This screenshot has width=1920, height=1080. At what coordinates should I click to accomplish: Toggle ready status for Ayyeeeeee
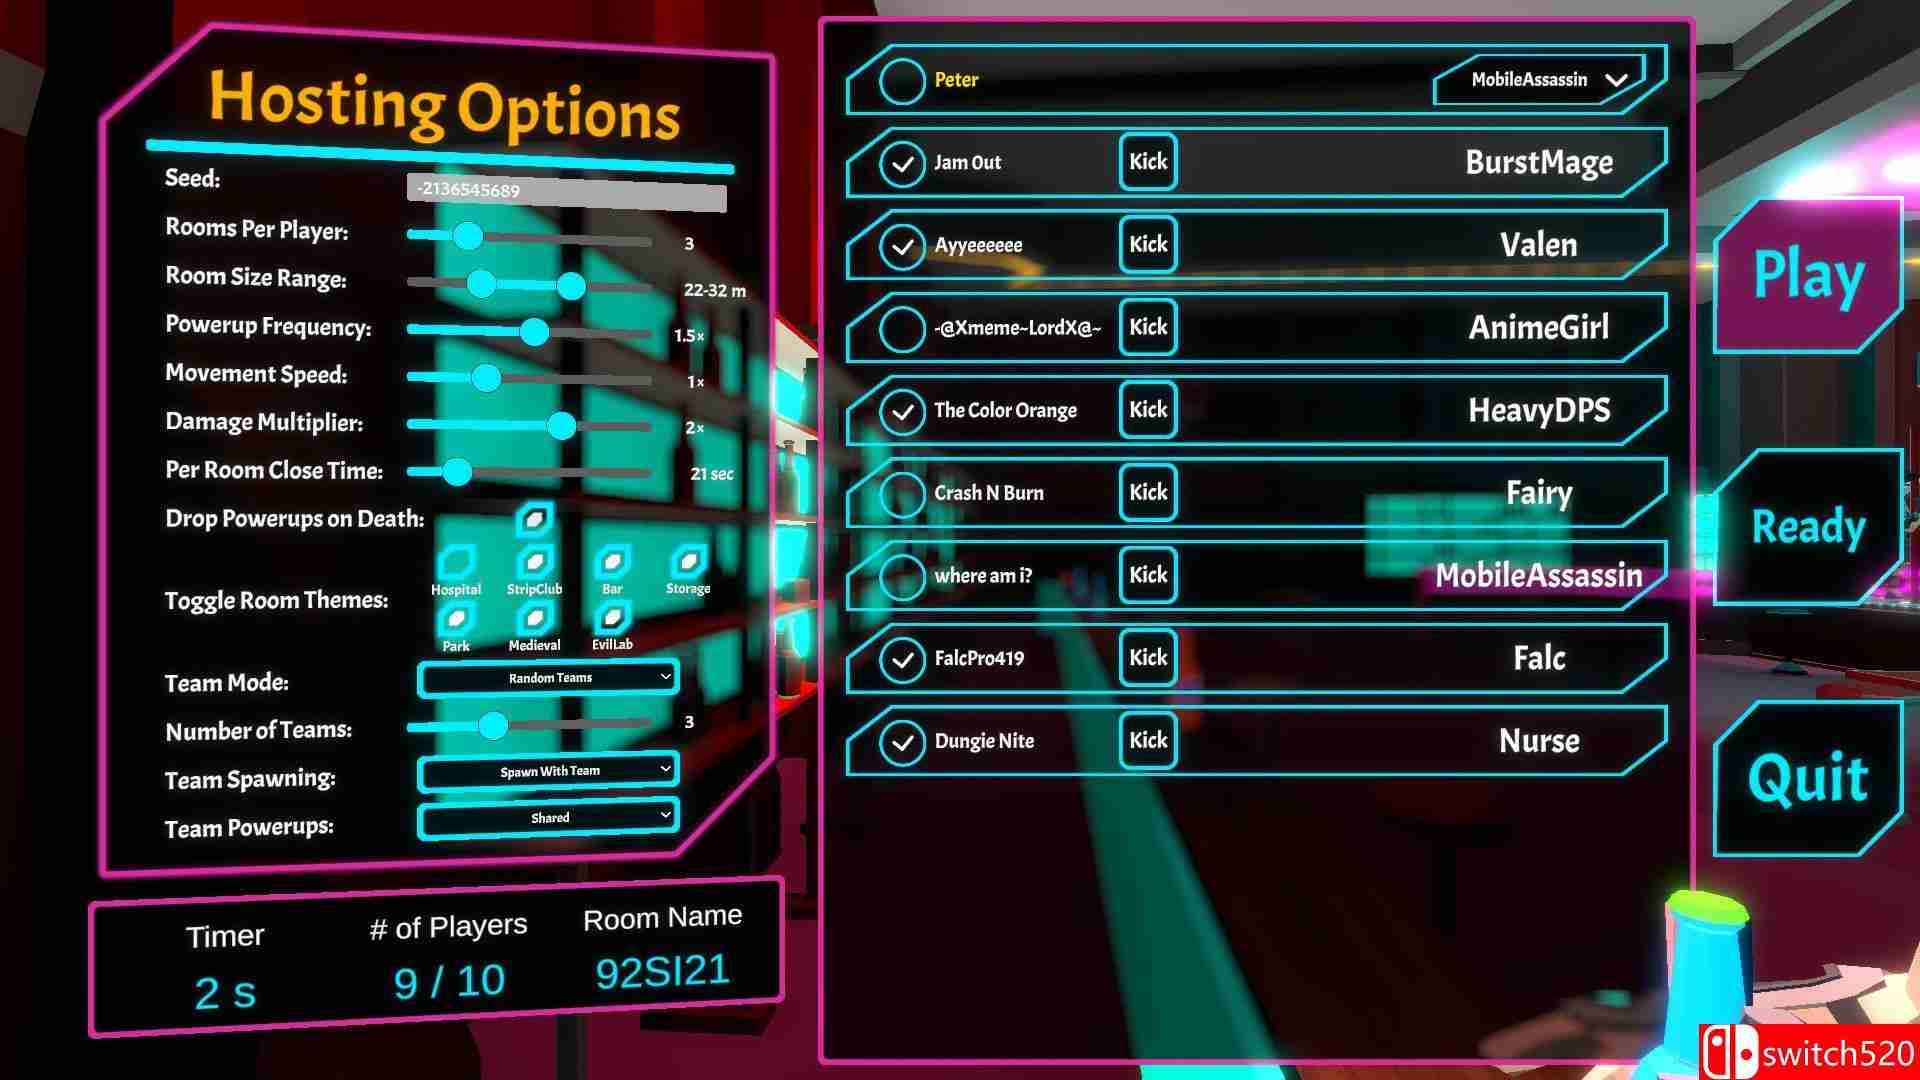pyautogui.click(x=901, y=244)
